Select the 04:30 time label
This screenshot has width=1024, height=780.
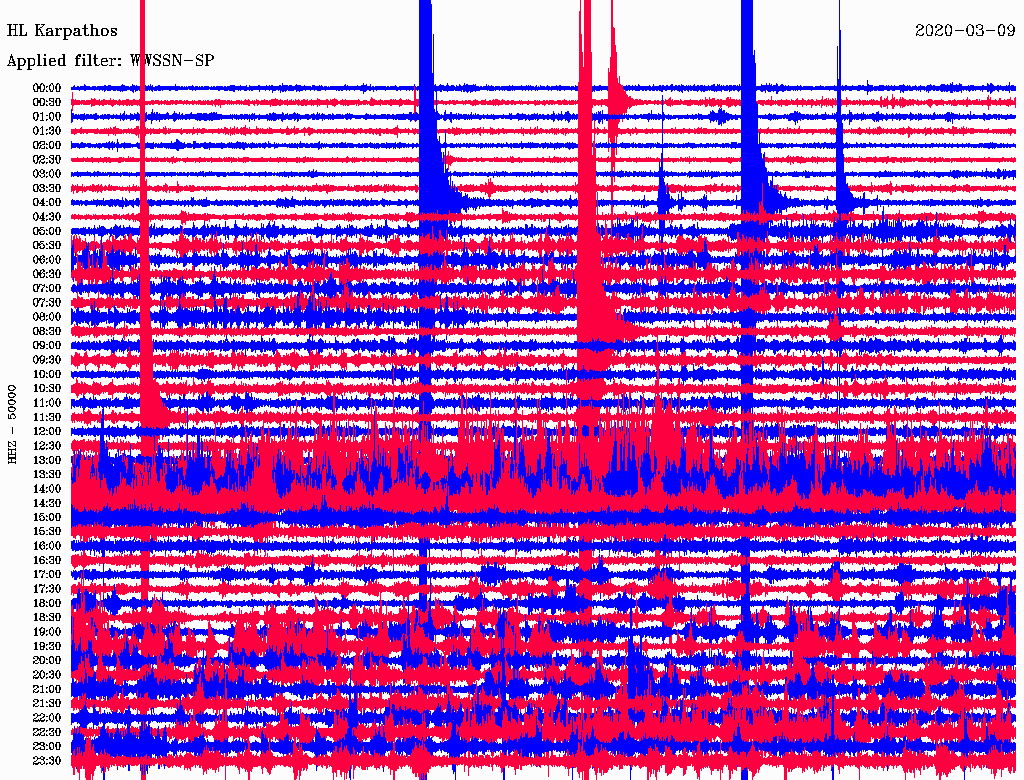tap(47, 216)
